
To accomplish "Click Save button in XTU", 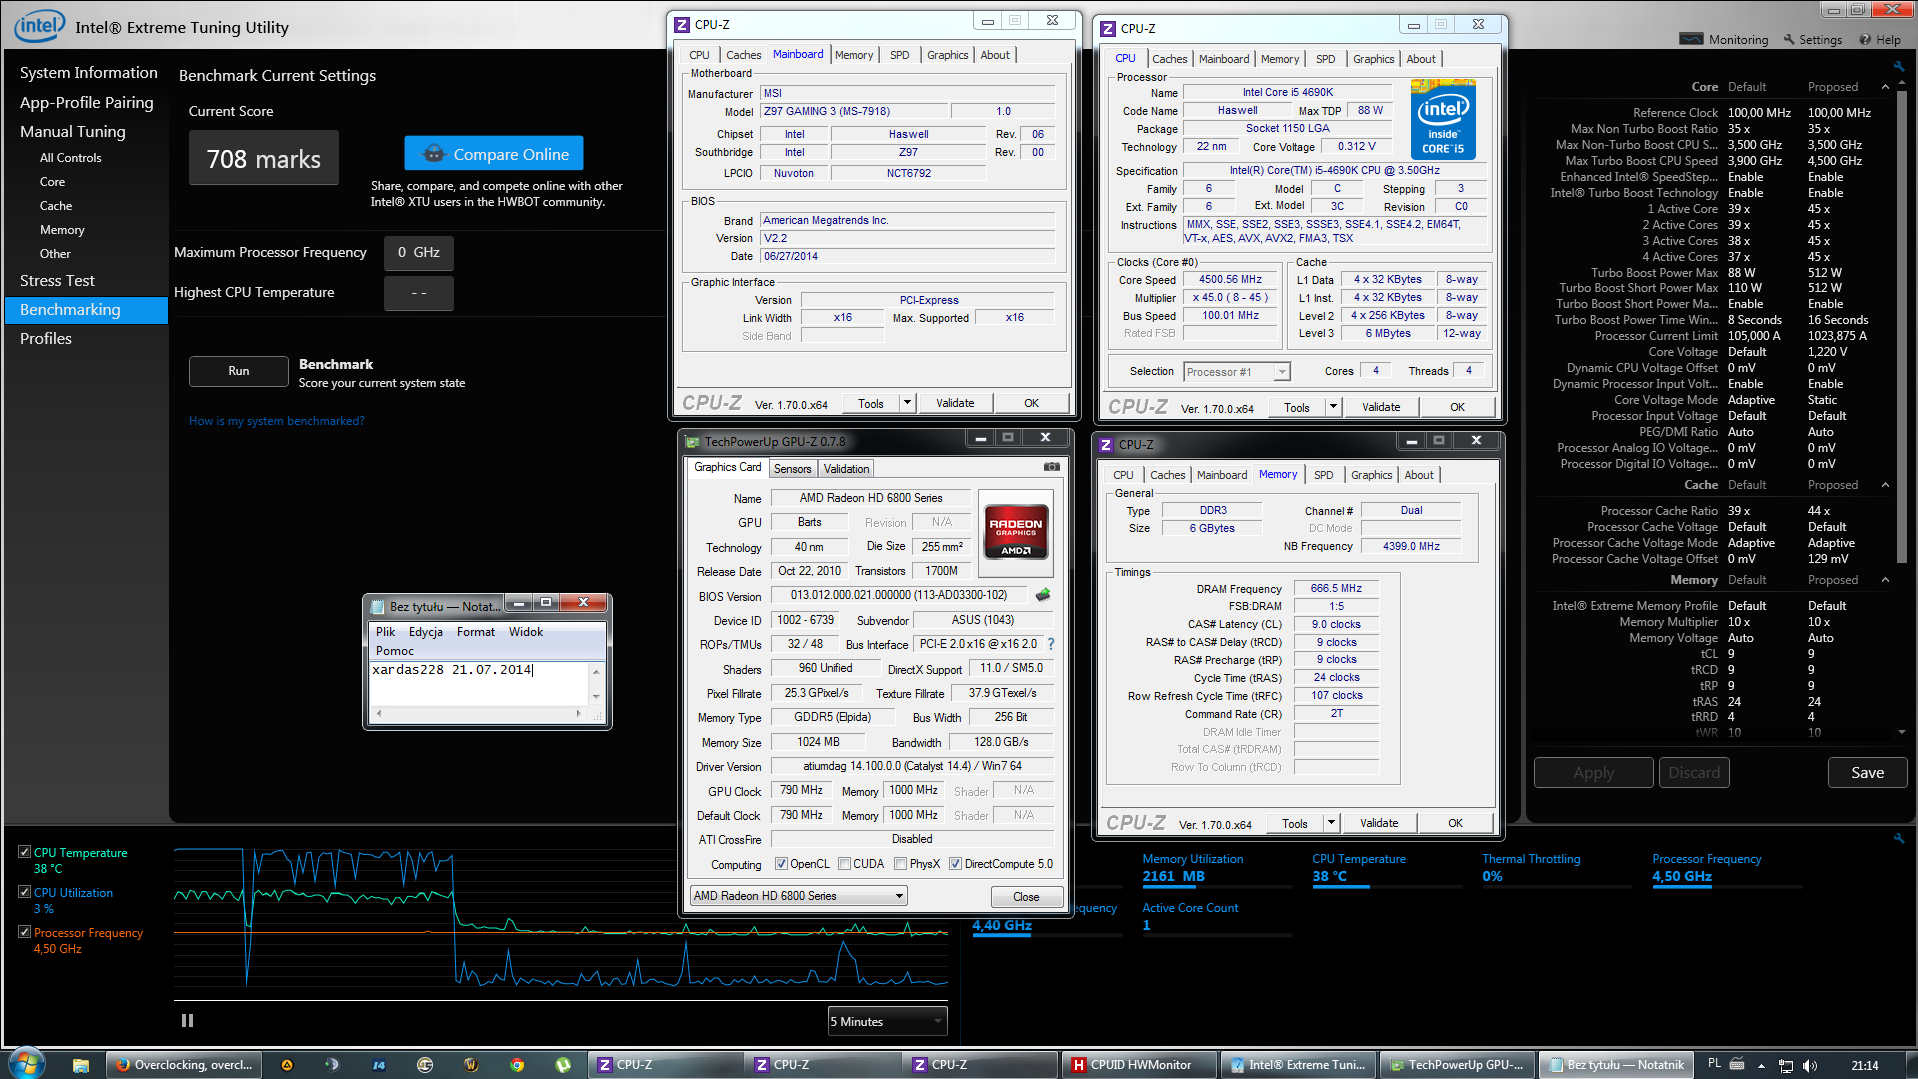I will pos(1867,772).
